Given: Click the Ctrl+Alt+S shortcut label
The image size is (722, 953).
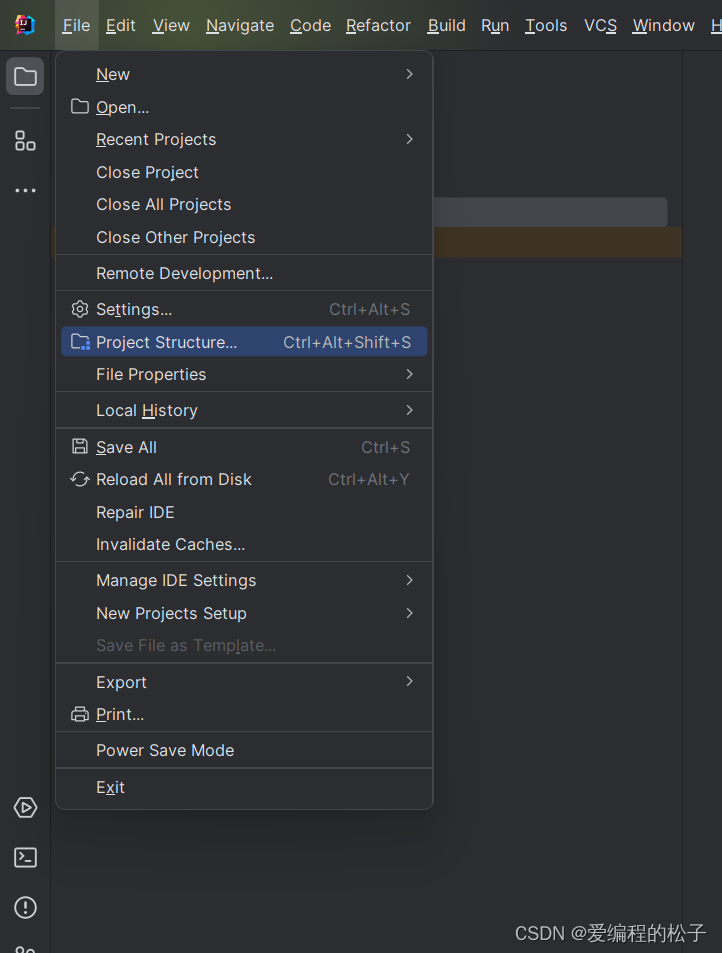Looking at the screenshot, I should pyautogui.click(x=370, y=309).
